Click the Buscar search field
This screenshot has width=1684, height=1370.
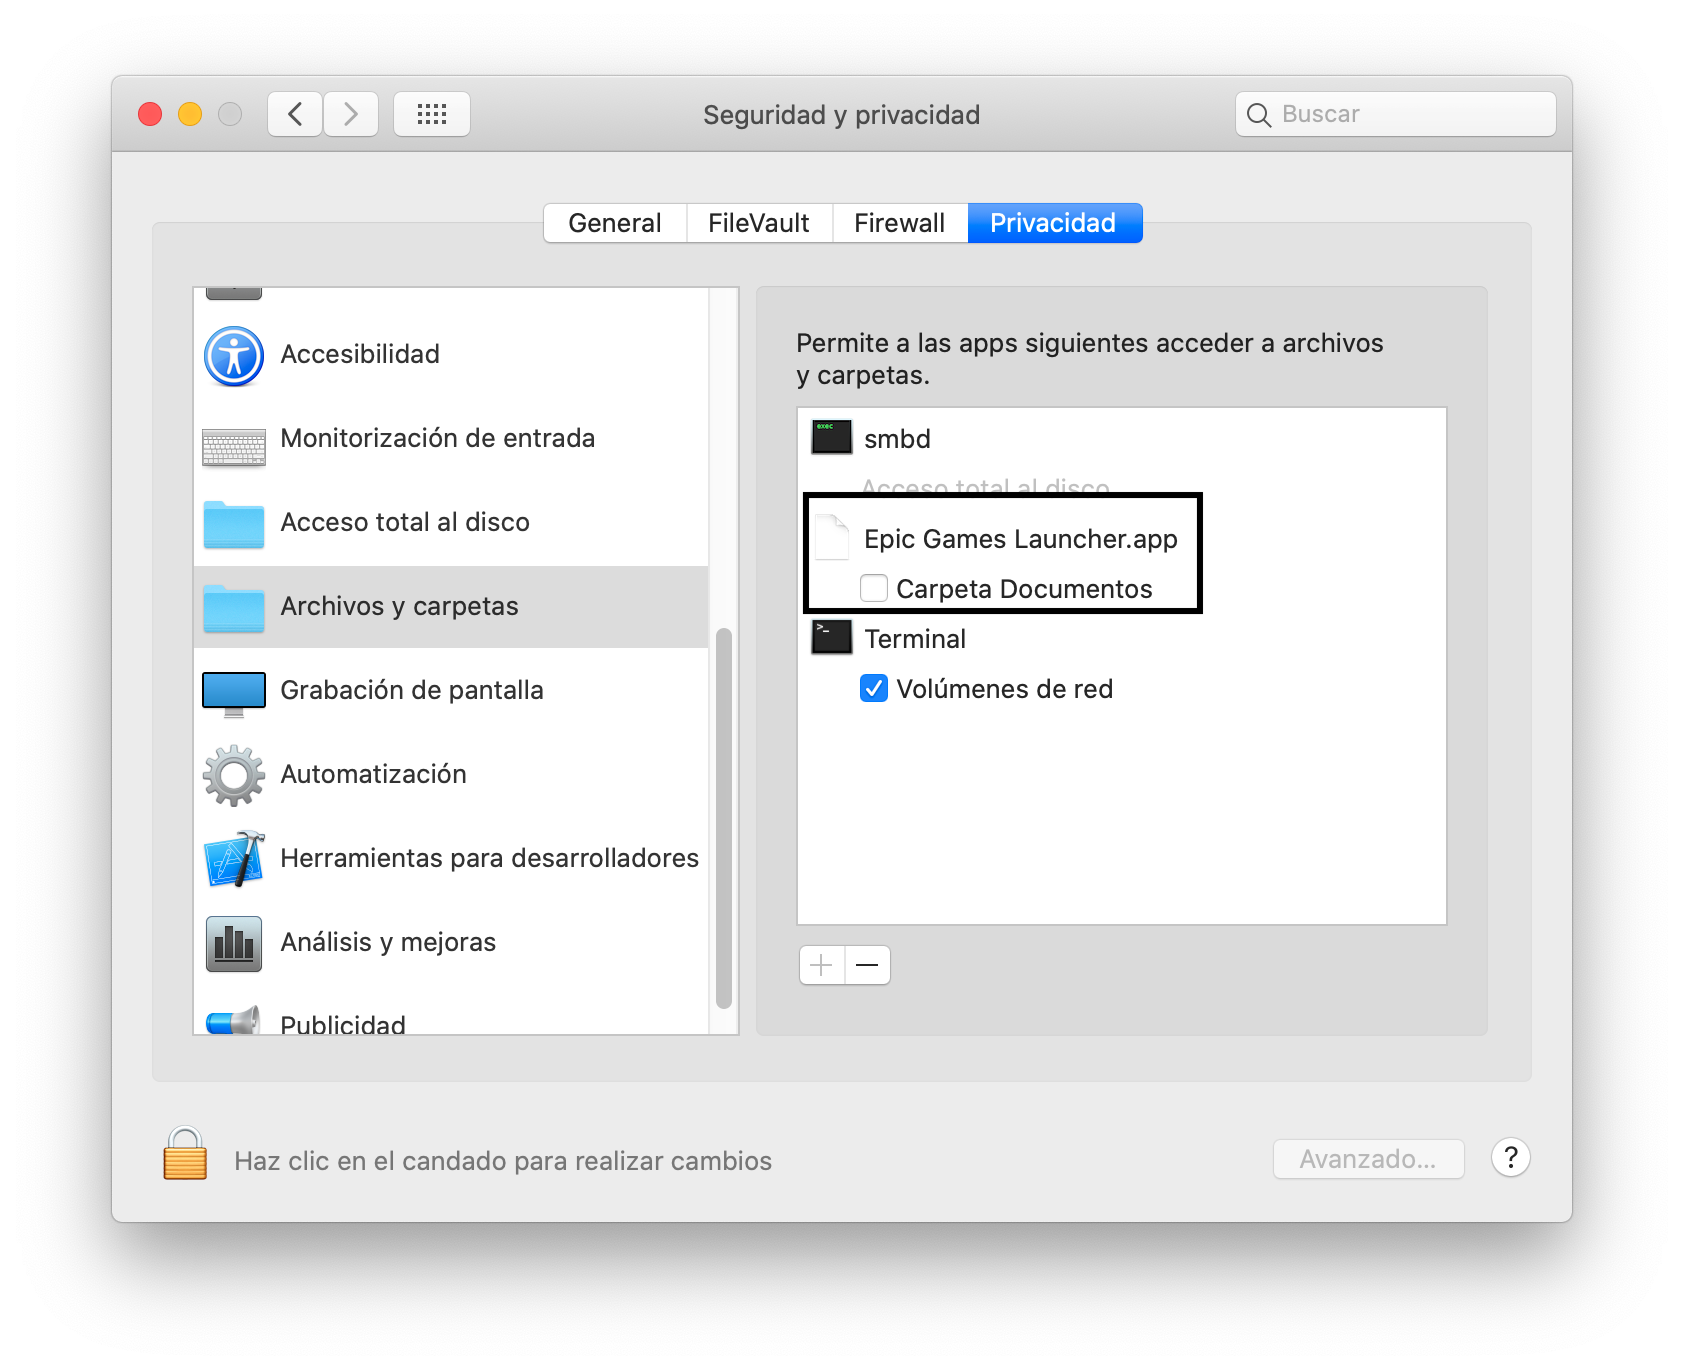click(1396, 114)
